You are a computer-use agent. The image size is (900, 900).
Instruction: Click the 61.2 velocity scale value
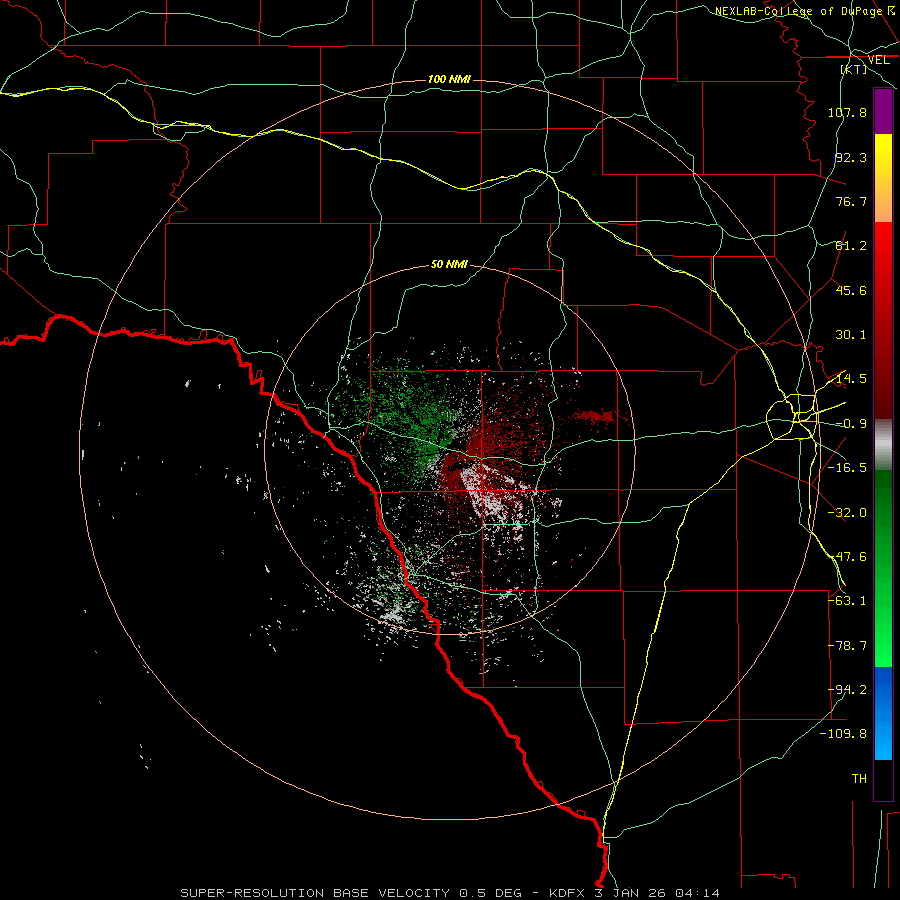point(851,246)
